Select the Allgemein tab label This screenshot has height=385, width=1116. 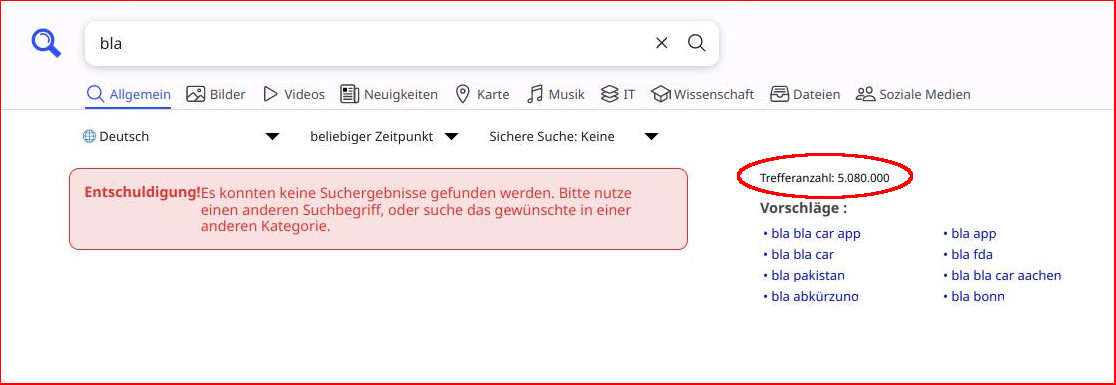point(140,94)
